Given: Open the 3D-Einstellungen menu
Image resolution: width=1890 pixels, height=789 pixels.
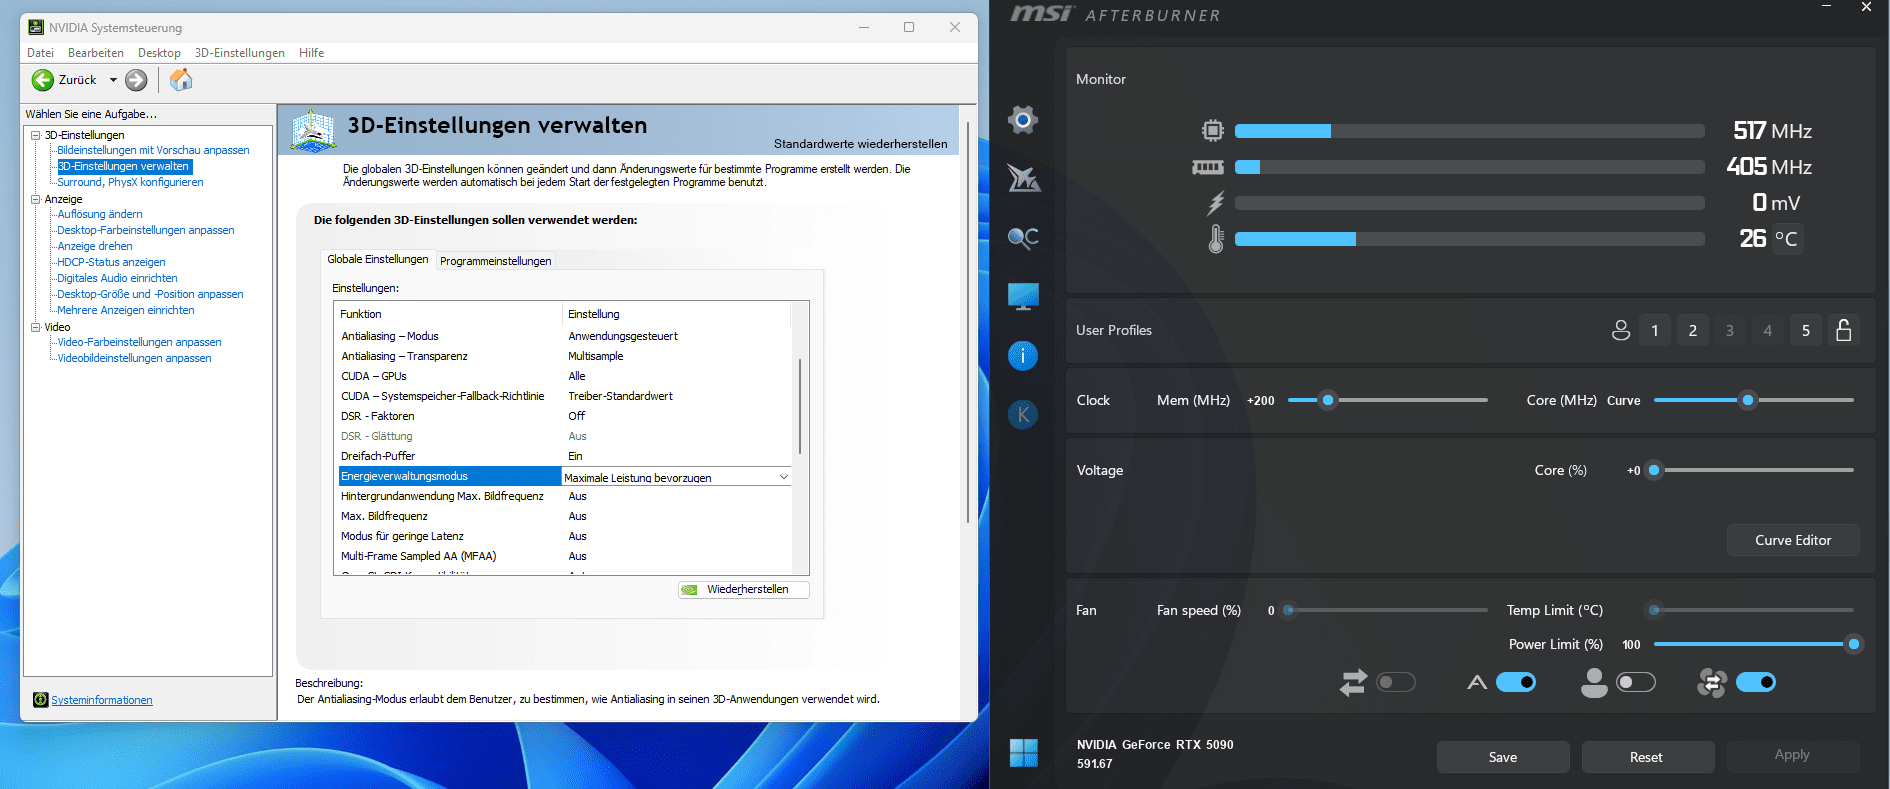Looking at the screenshot, I should coord(240,53).
